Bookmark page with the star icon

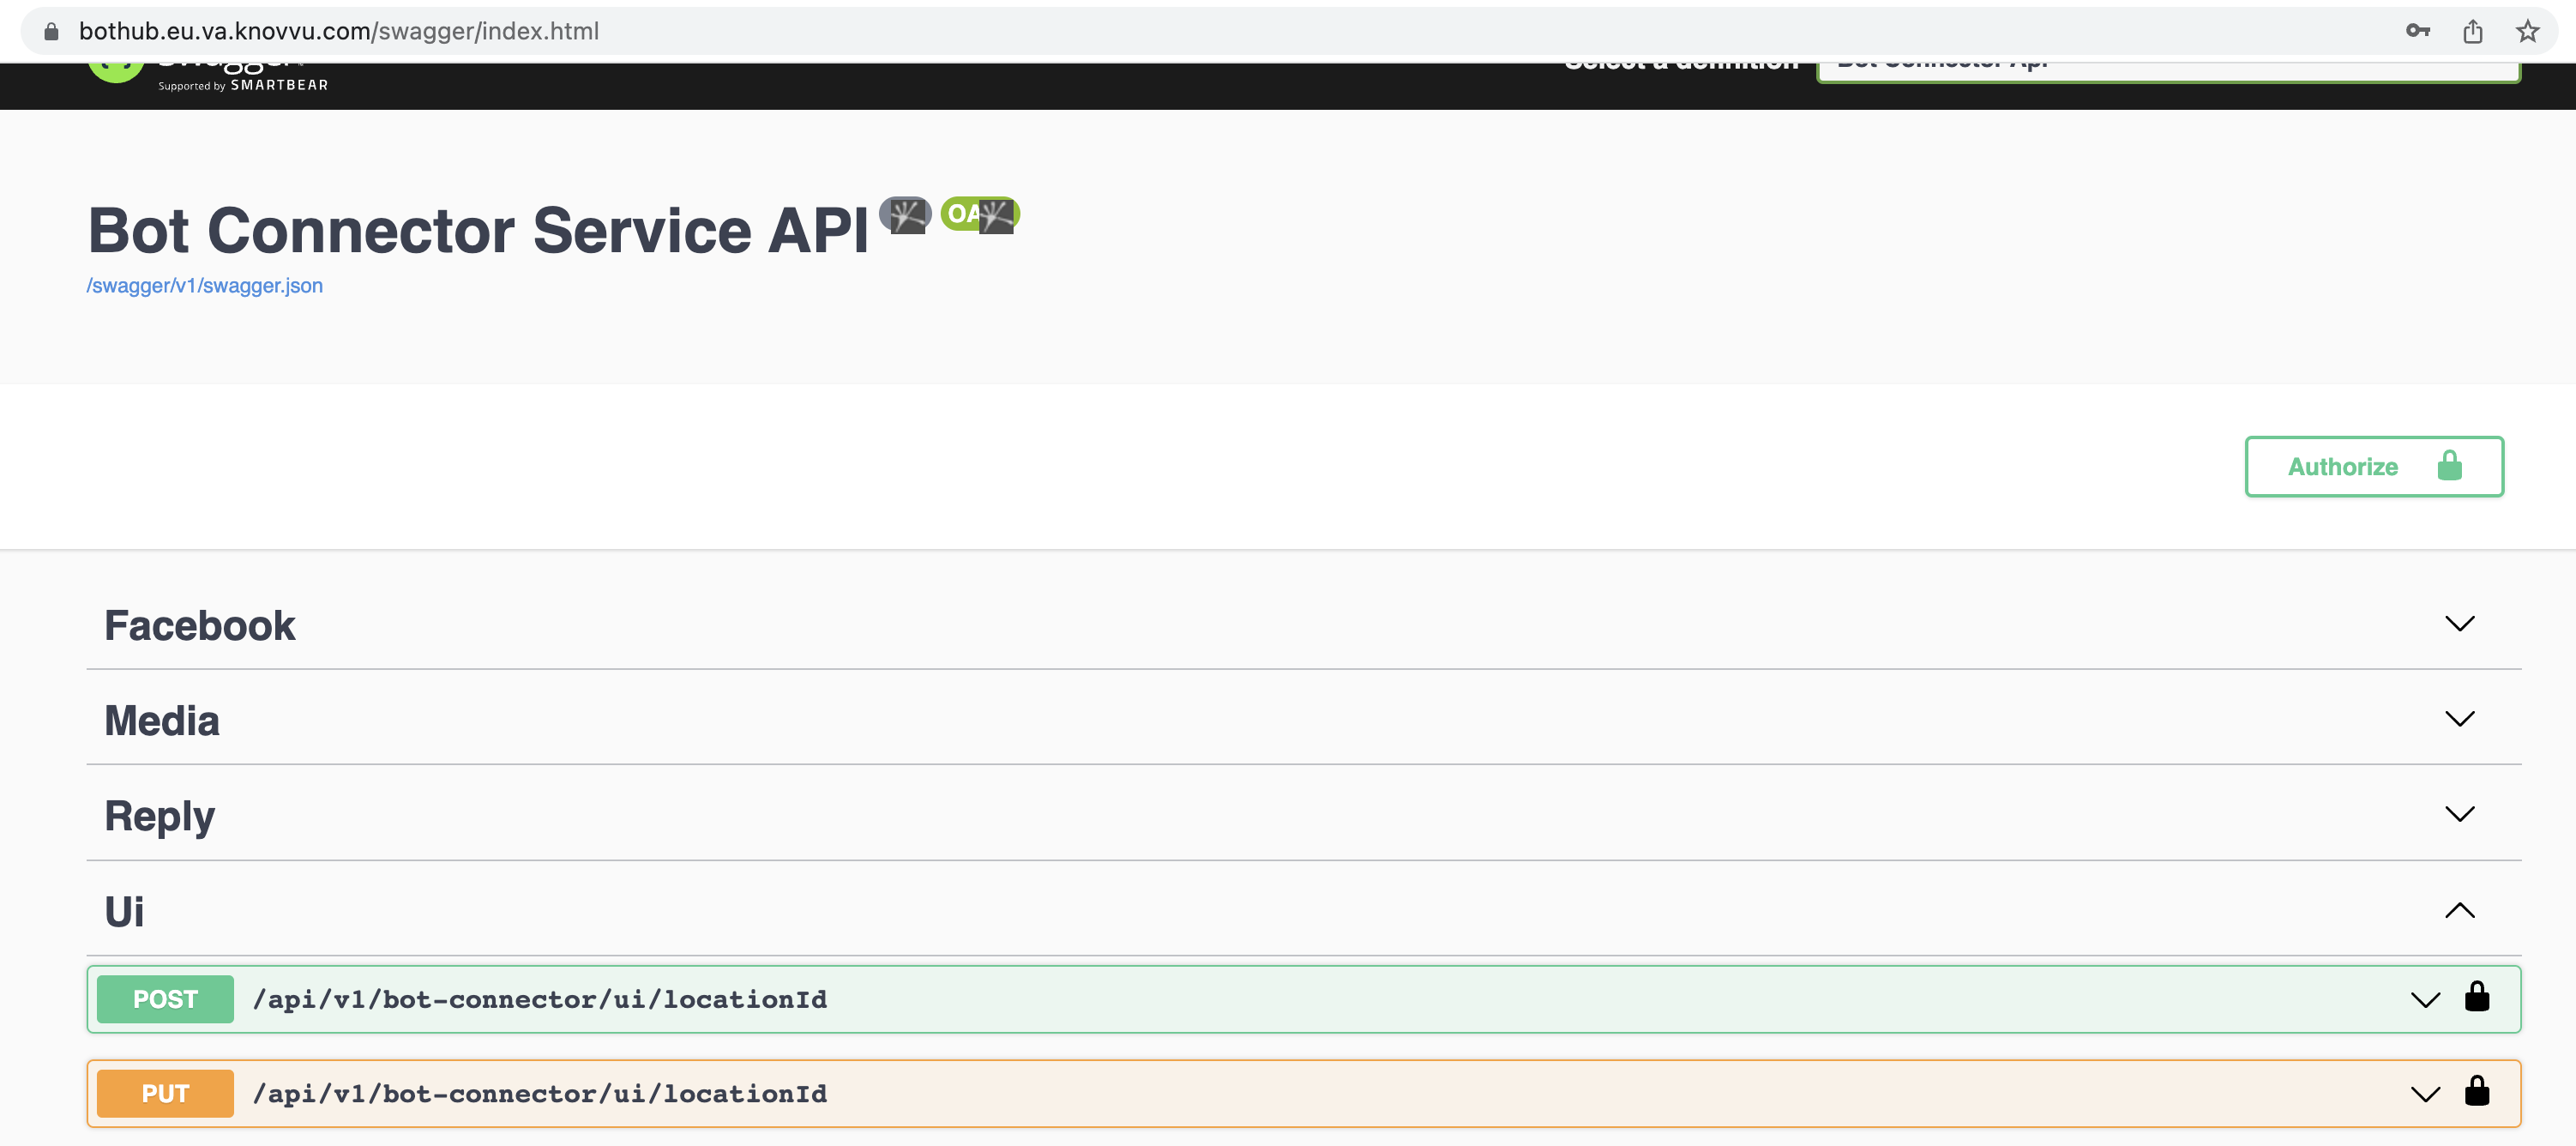point(2527,31)
